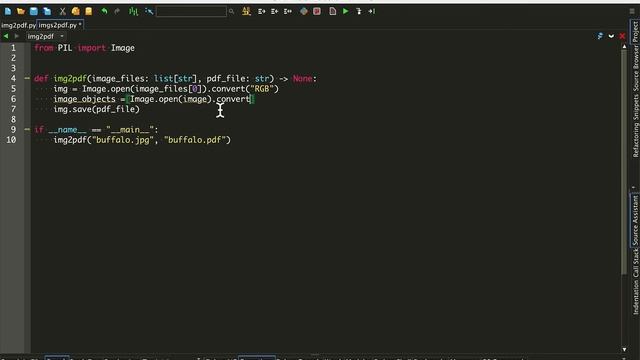Screen dimensions: 640x360
Task: Click the step-into debug icon
Action: [x=359, y=11]
